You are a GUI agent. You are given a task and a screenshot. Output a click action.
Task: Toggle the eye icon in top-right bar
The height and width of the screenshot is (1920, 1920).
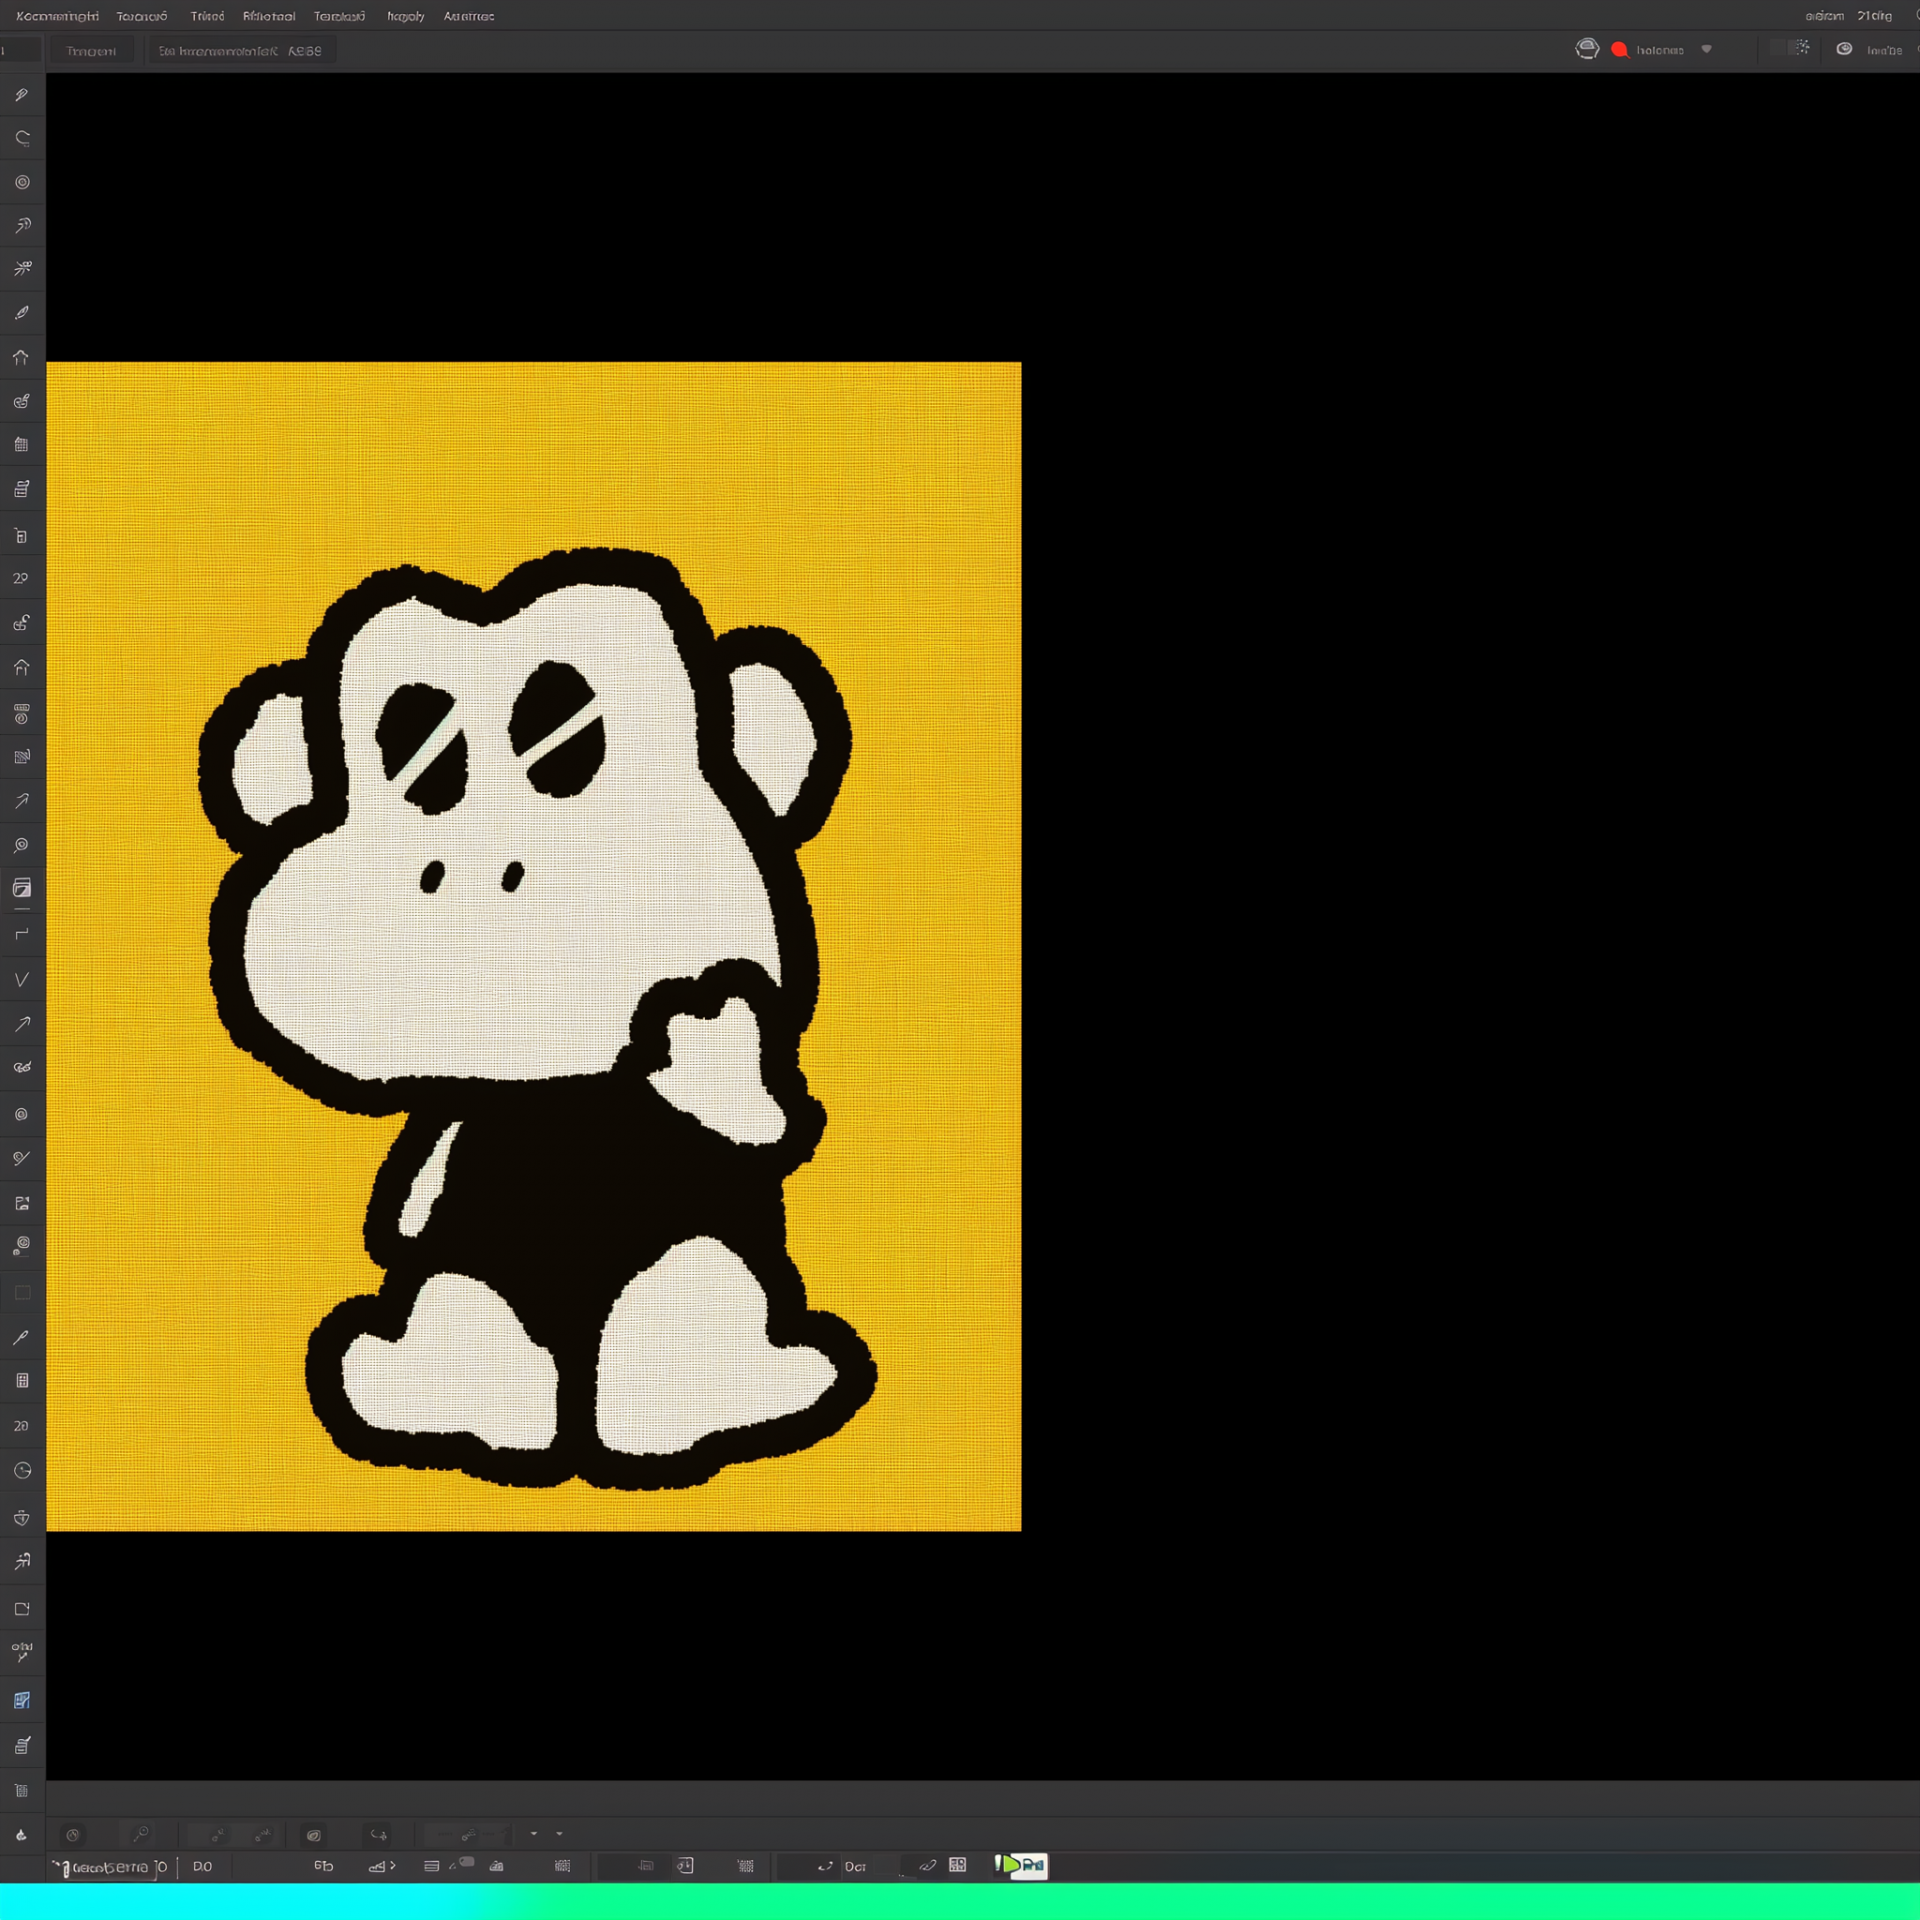[1844, 49]
